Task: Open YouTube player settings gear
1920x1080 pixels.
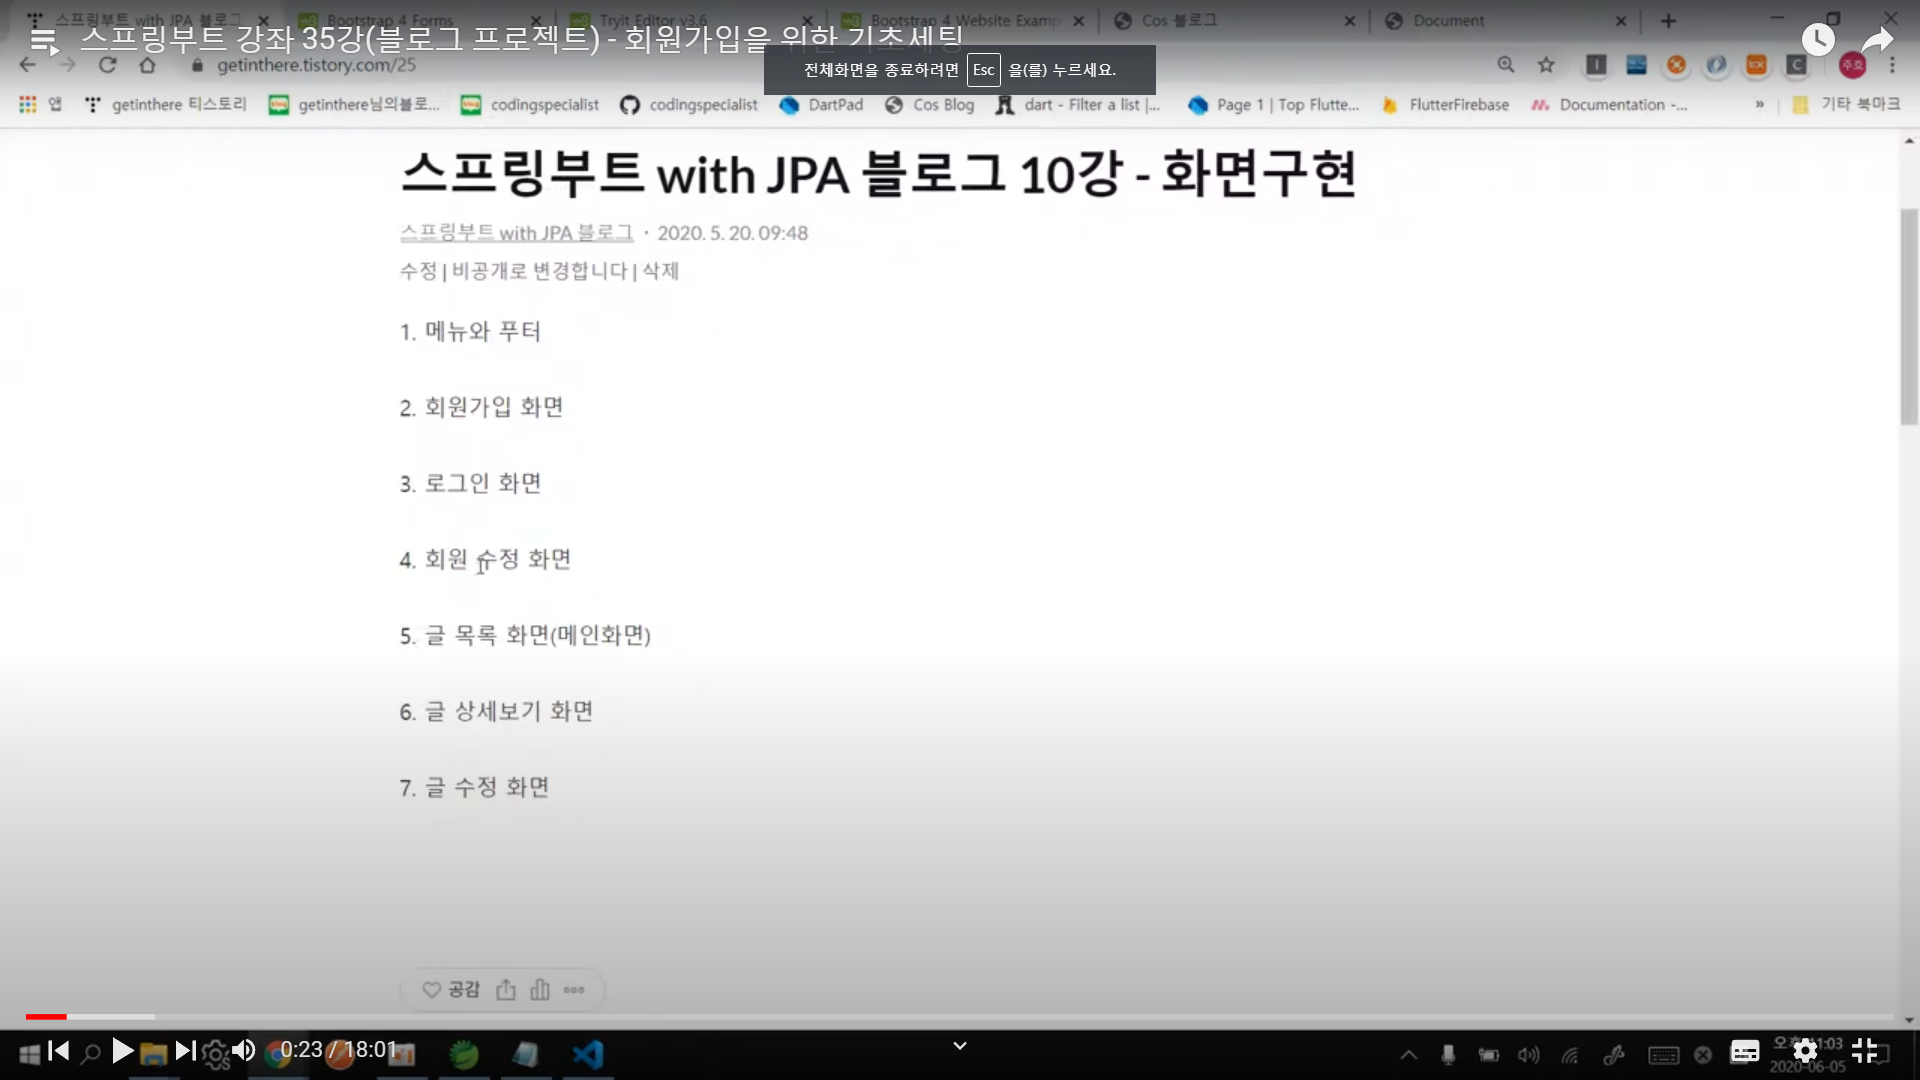Action: tap(1805, 1051)
